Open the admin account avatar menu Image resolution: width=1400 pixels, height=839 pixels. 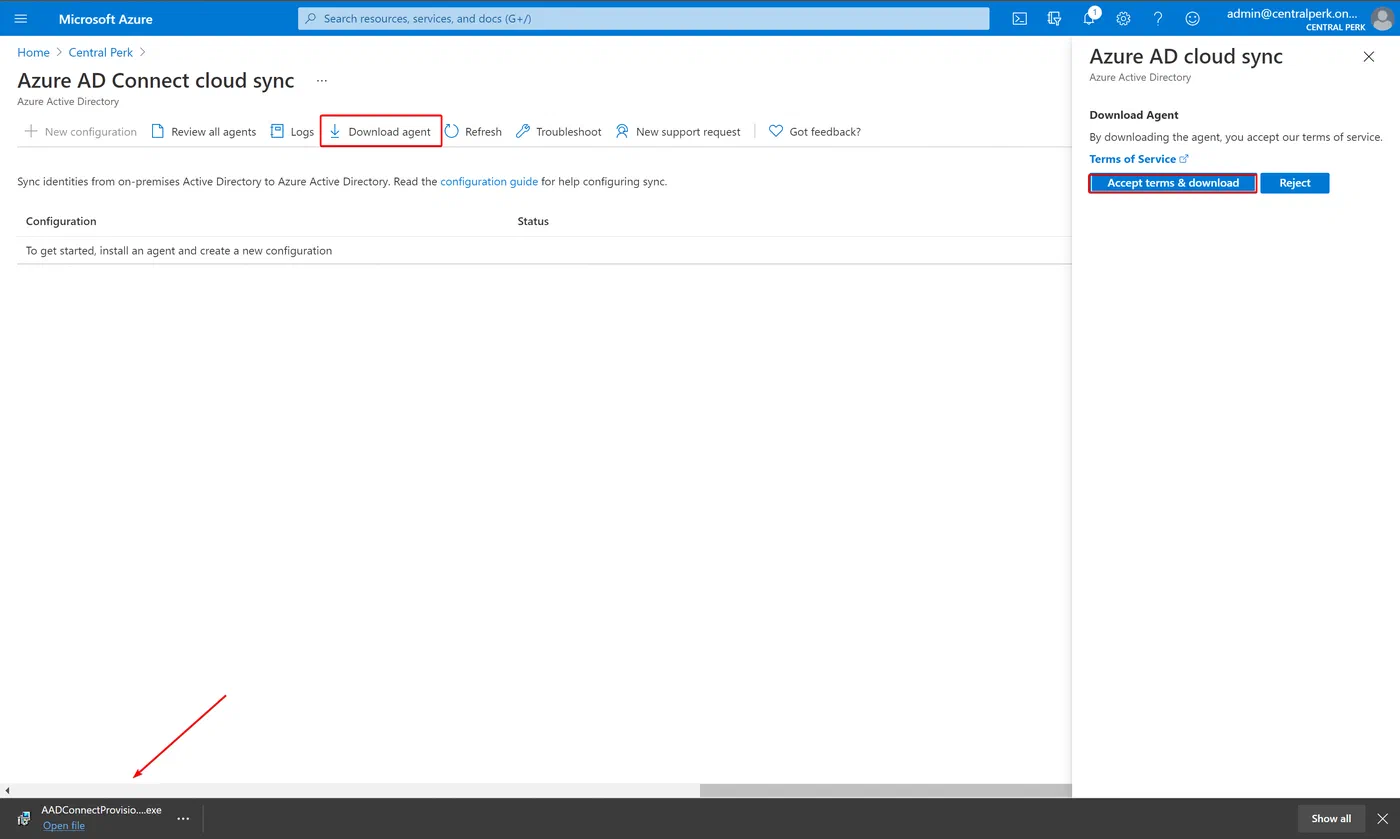pyautogui.click(x=1381, y=19)
